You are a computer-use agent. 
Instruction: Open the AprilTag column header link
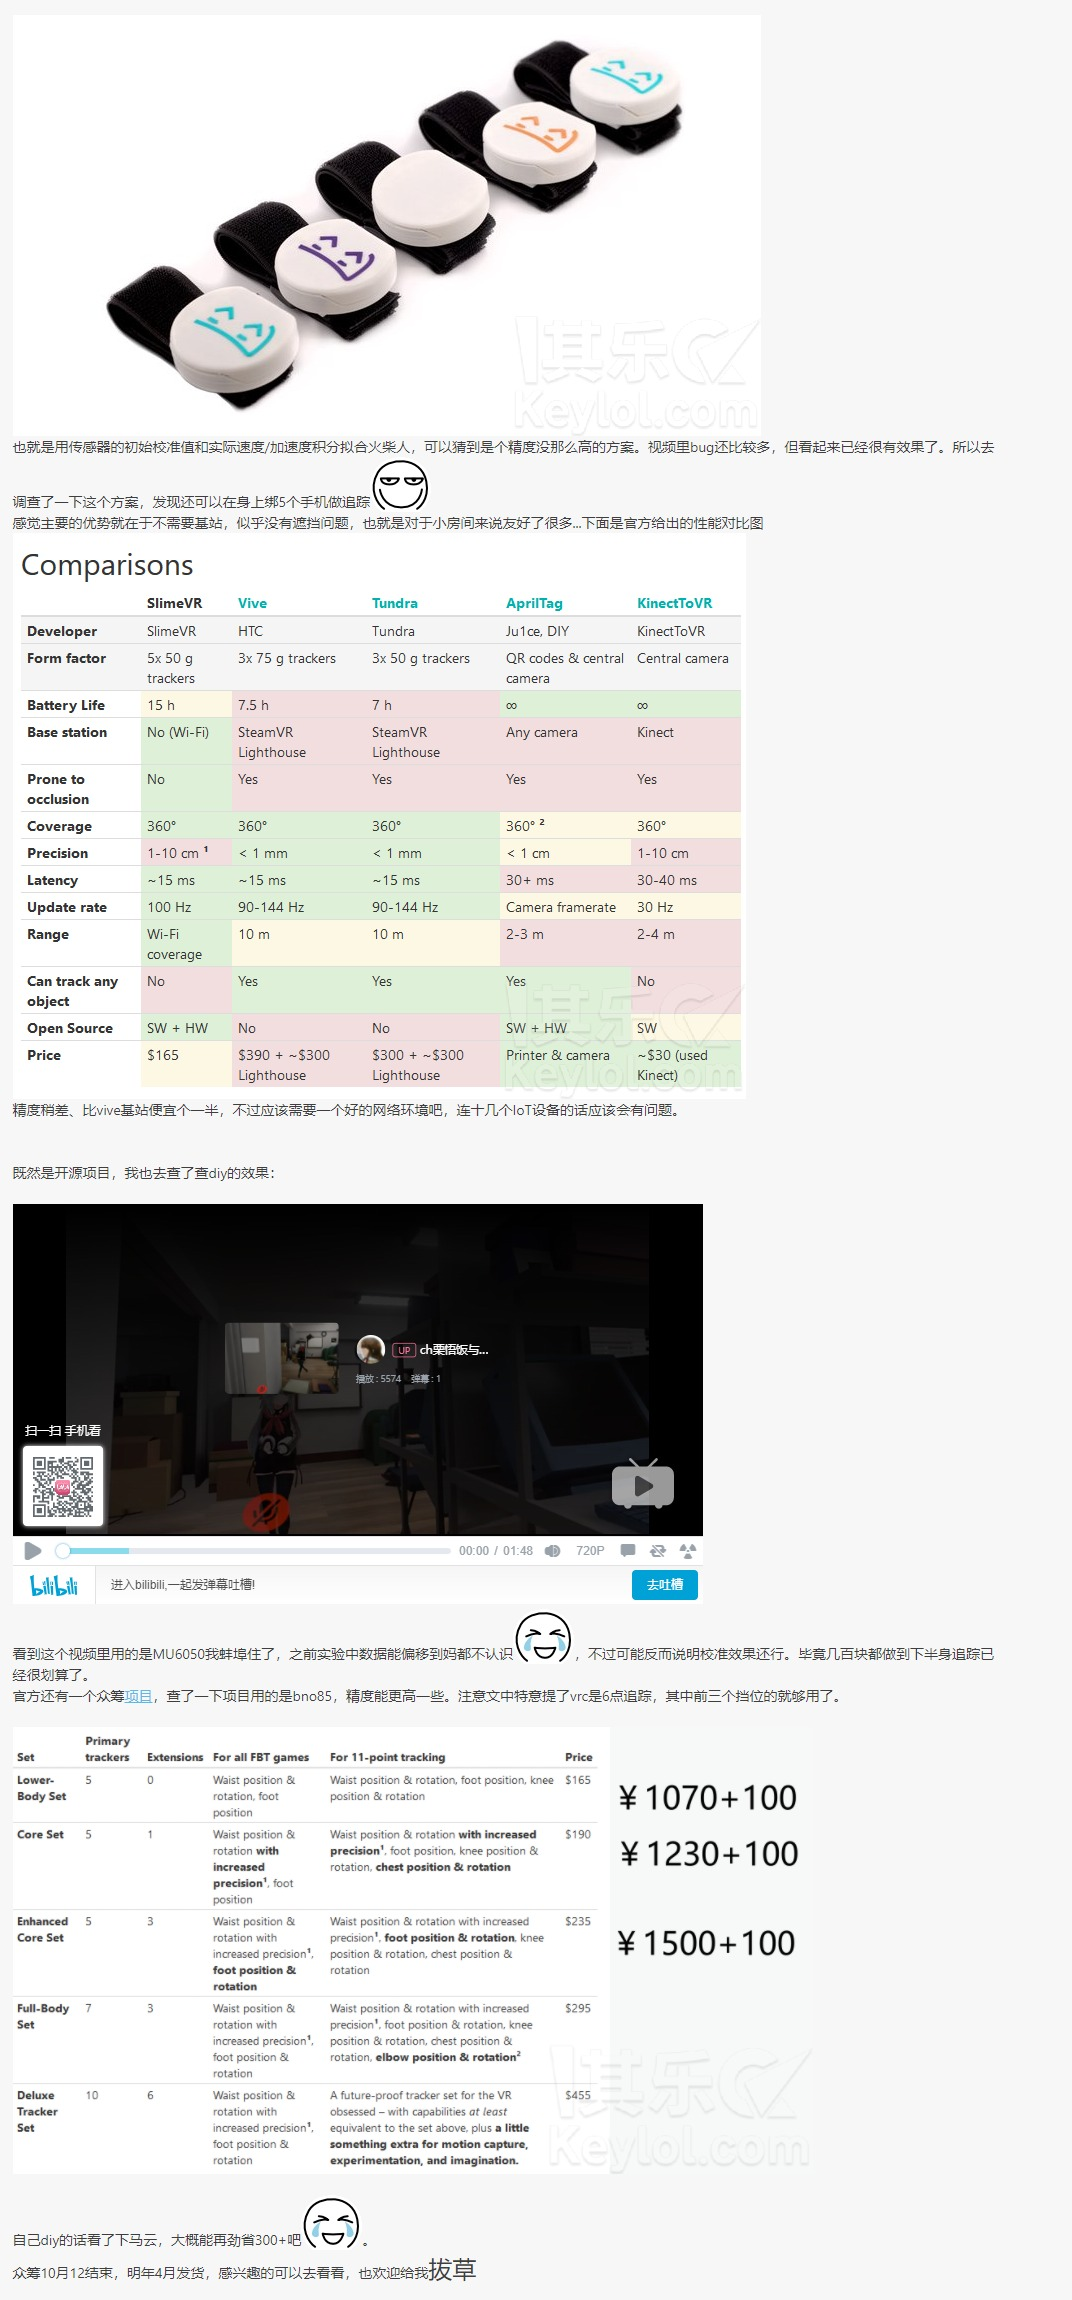pos(534,603)
